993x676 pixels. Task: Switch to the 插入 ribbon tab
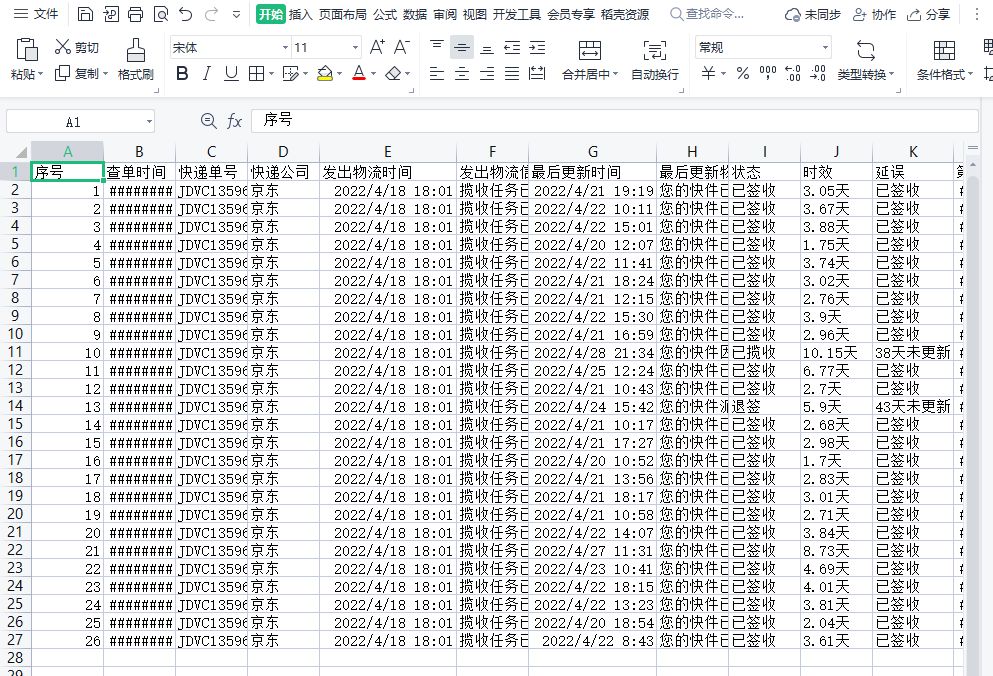pyautogui.click(x=301, y=14)
